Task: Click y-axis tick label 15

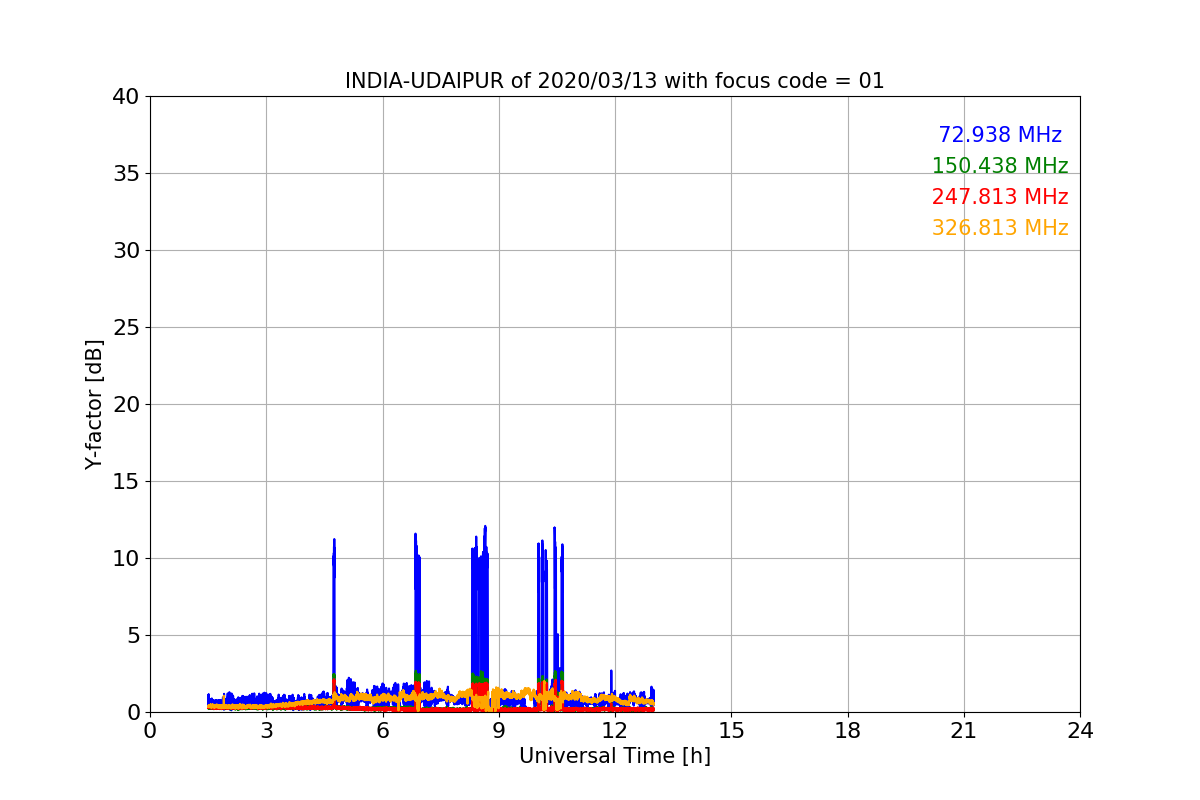Action: click(125, 482)
